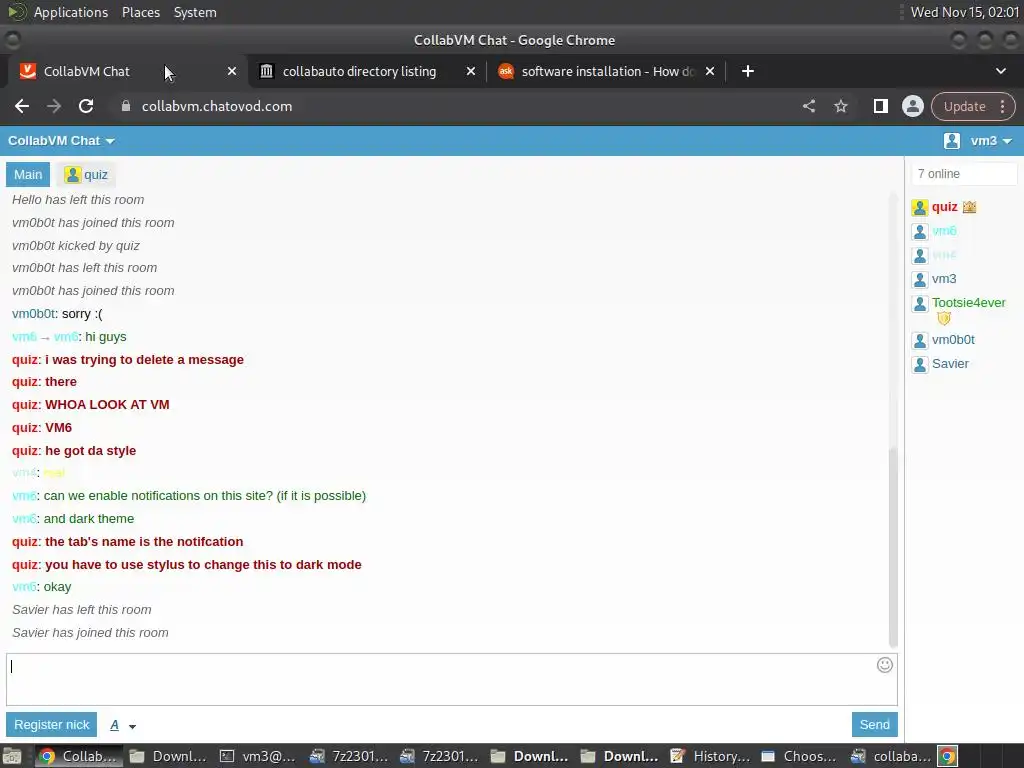Bookmark this page with star icon
The width and height of the screenshot is (1024, 768).
pos(840,106)
